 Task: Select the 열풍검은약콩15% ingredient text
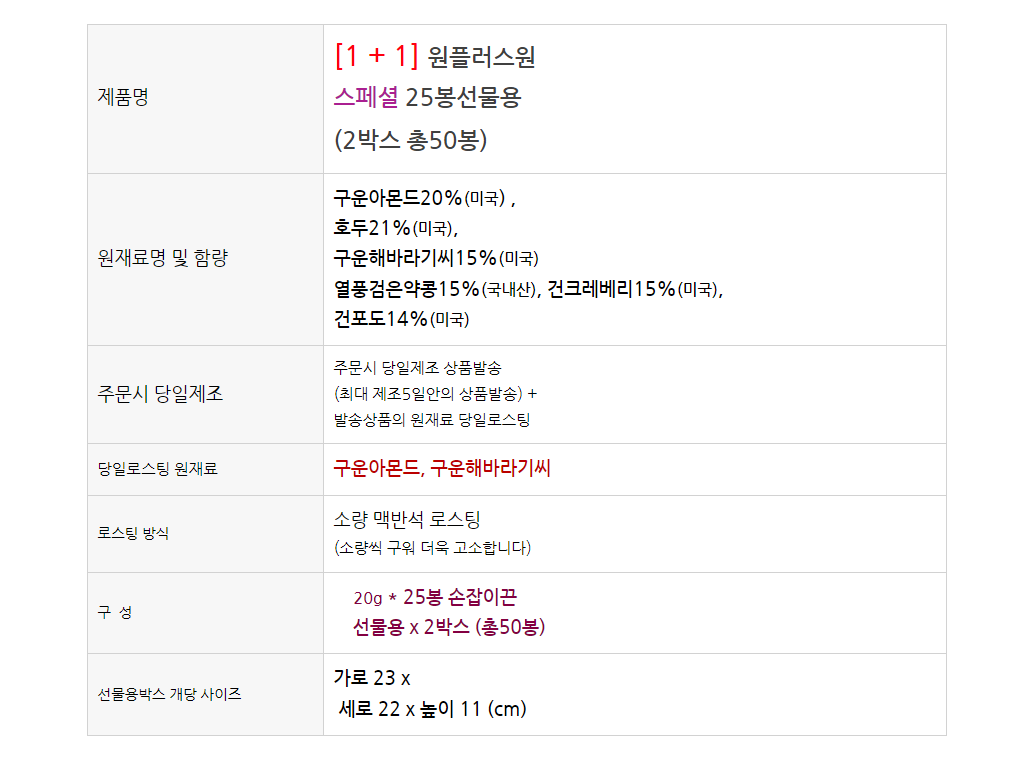407,289
